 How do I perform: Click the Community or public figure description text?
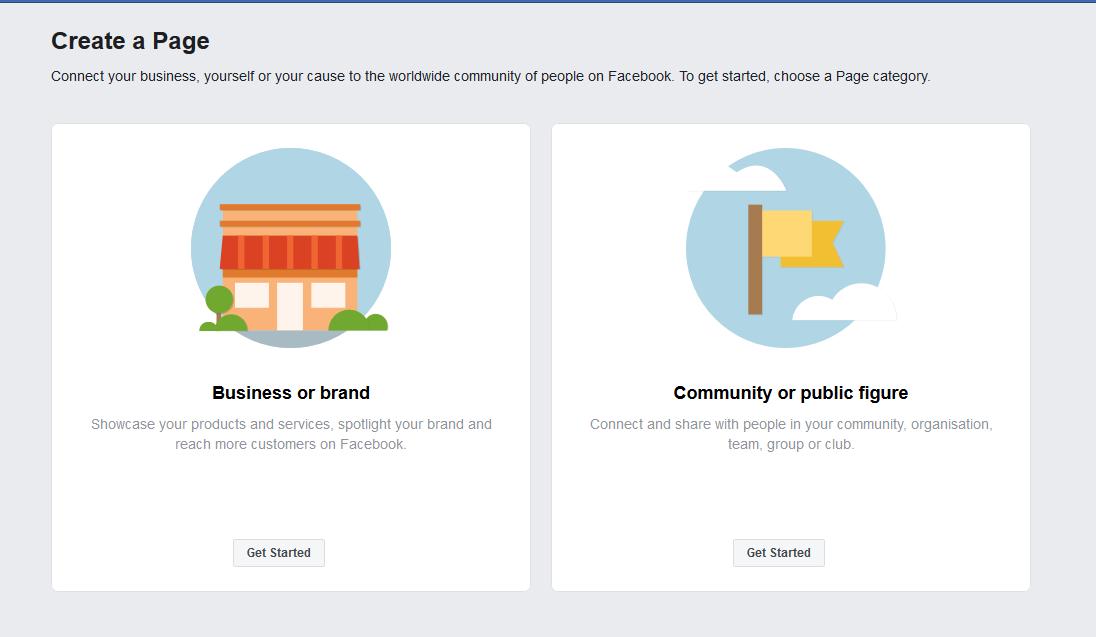pos(790,434)
